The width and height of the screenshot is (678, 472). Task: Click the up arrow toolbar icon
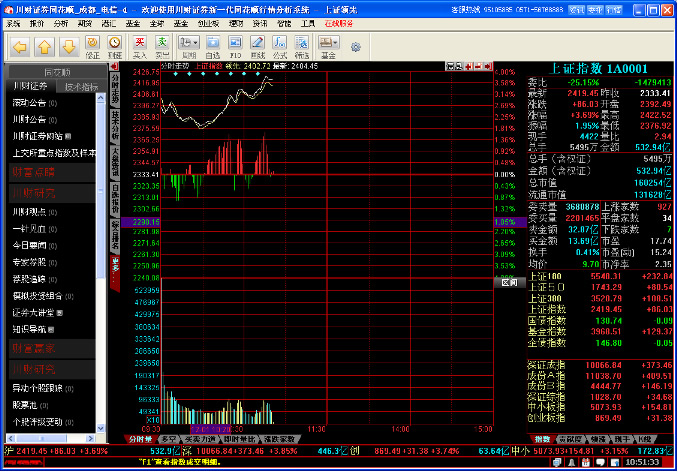pos(43,46)
